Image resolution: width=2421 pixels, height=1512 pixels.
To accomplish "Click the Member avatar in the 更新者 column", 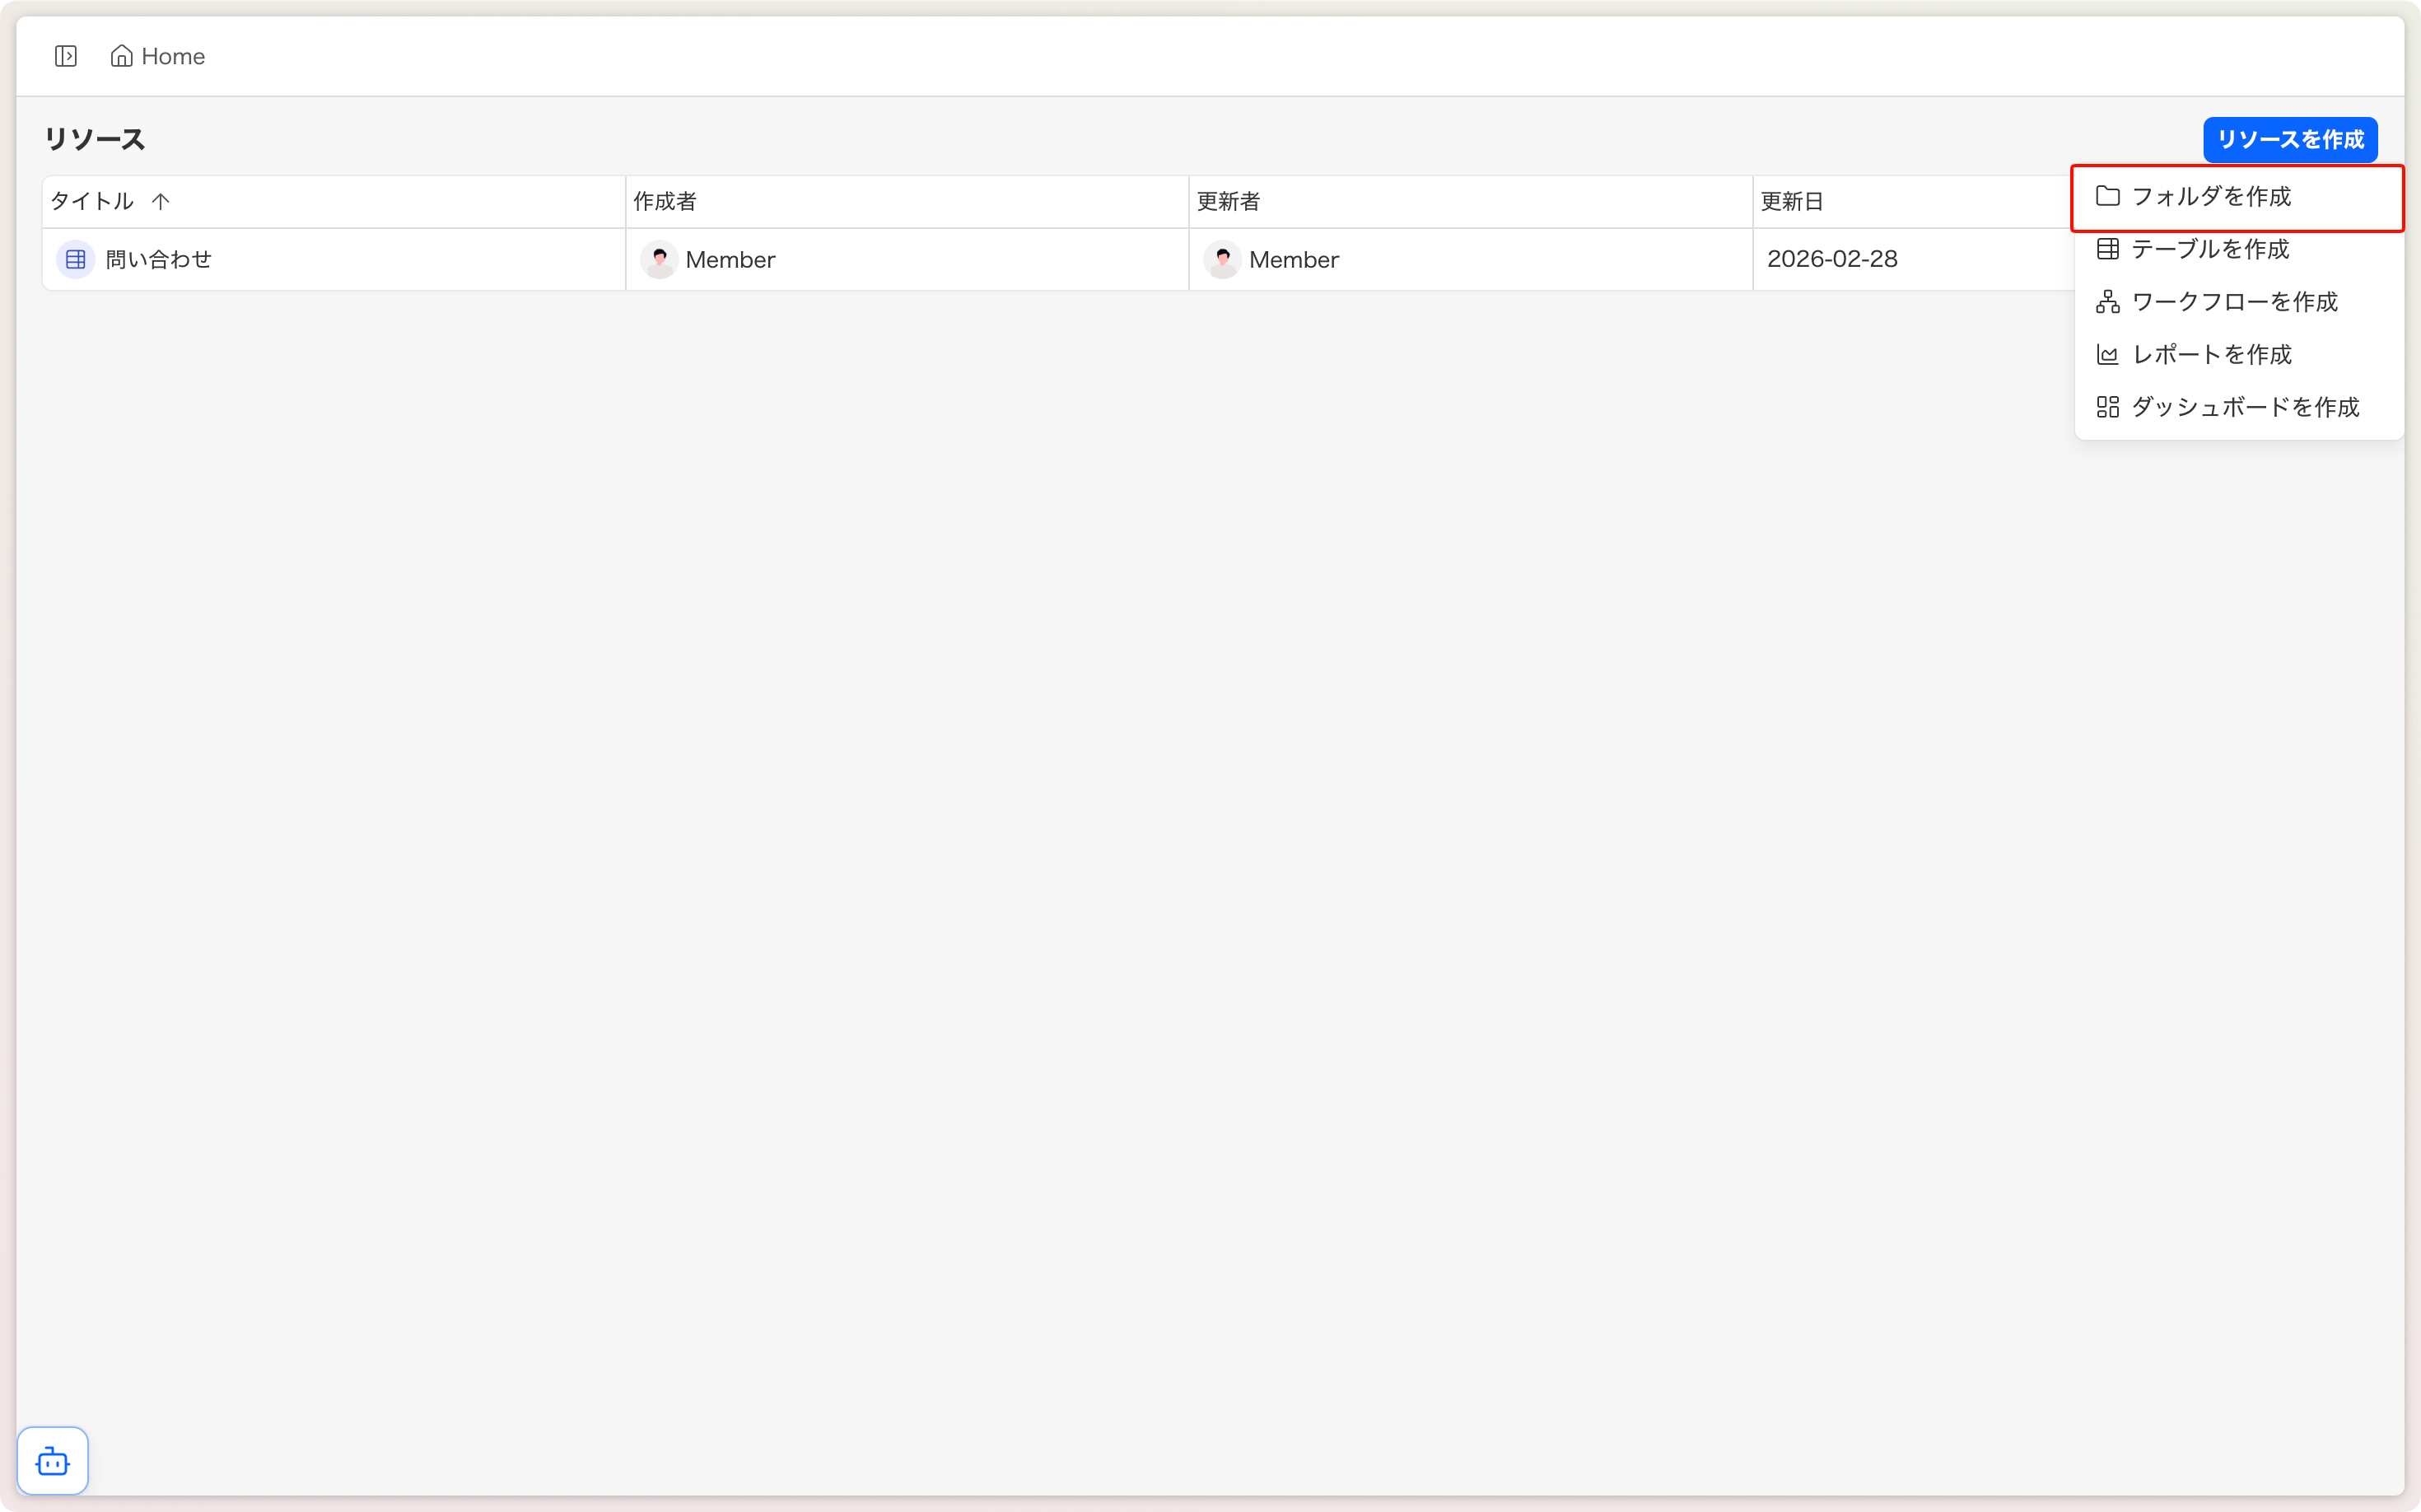I will 1222,260.
